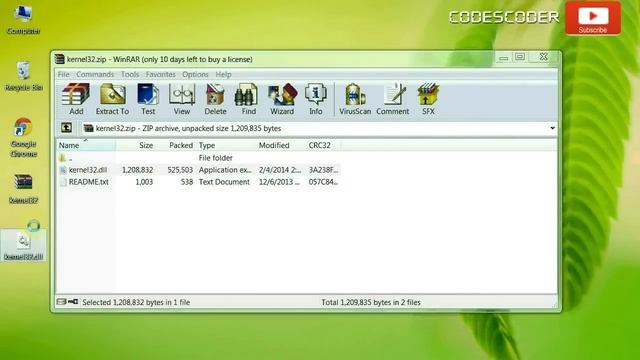640x360 pixels.
Task: Select Google Chrome desktop shortcut
Action: [23, 138]
